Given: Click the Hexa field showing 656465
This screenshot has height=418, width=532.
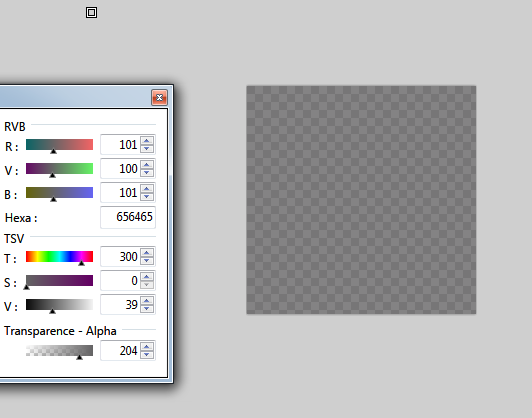Looking at the screenshot, I should (128, 217).
